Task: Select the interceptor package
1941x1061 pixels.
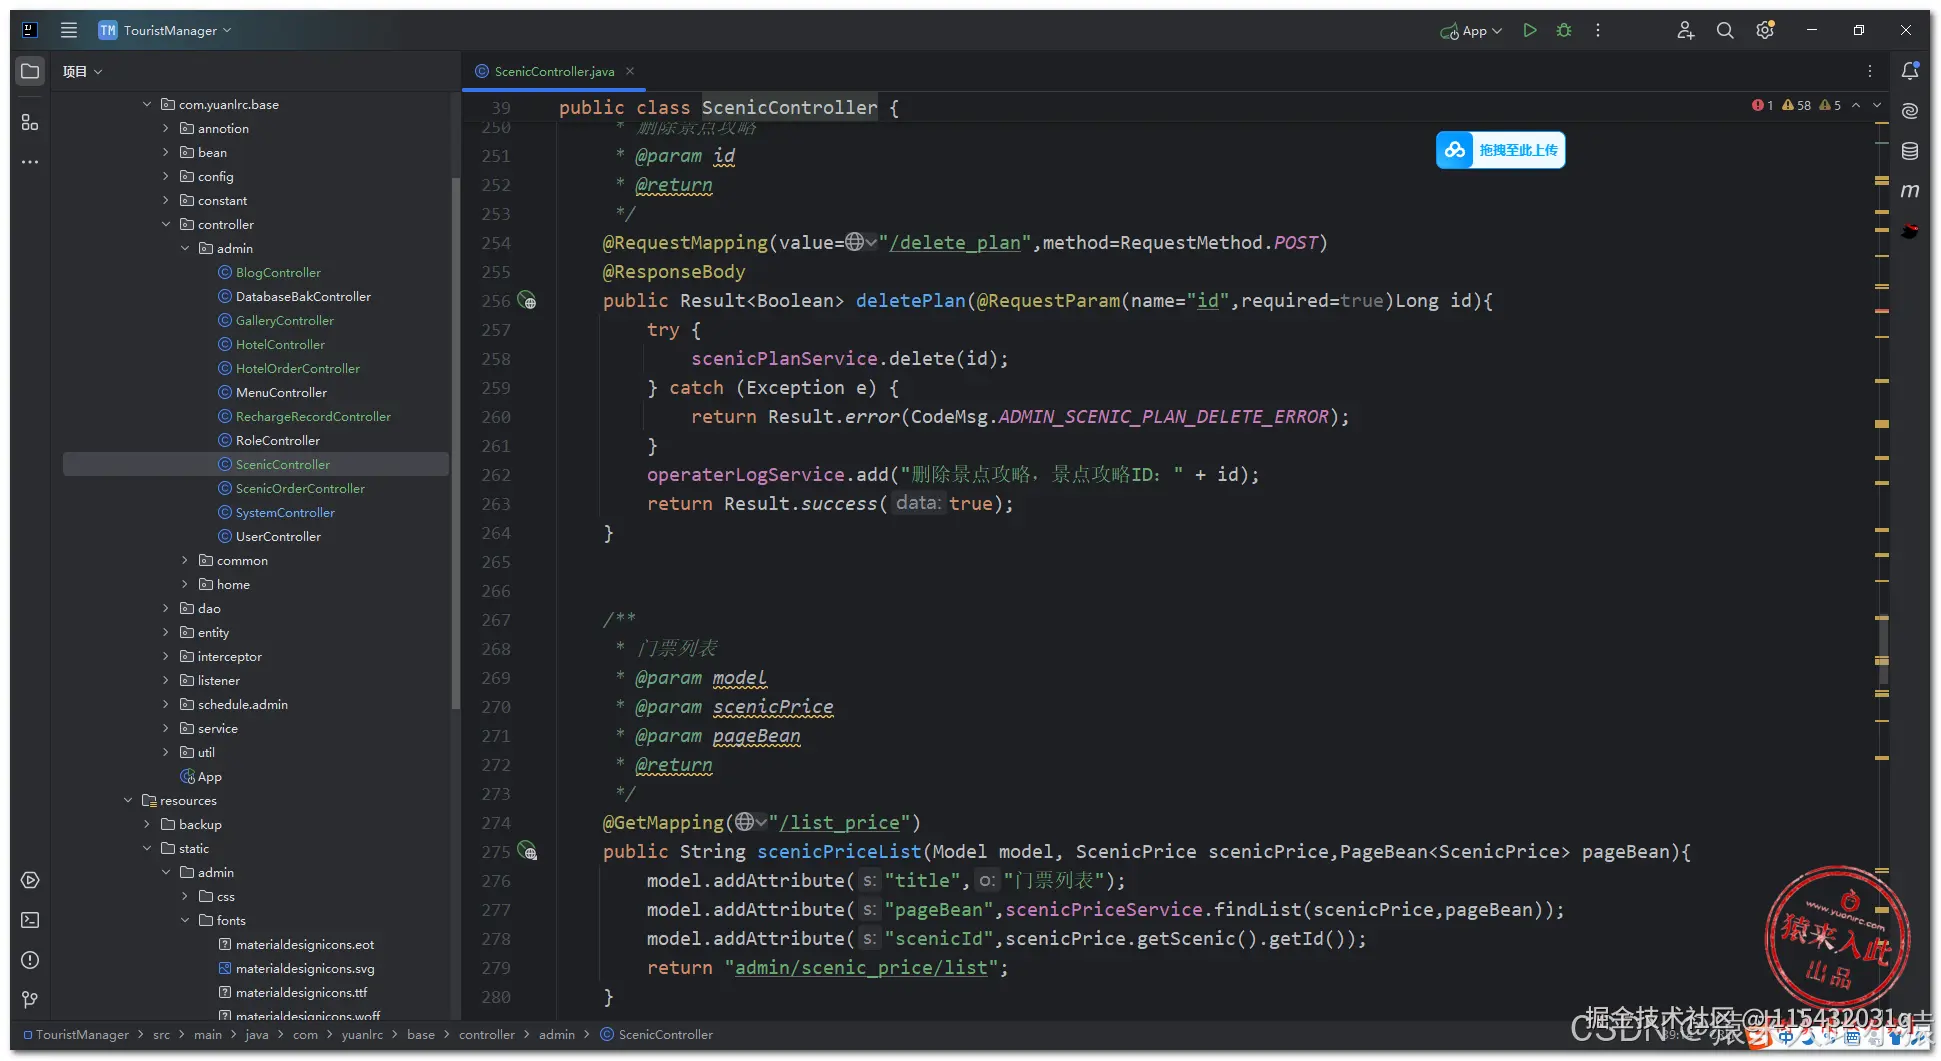Action: pos(229,656)
